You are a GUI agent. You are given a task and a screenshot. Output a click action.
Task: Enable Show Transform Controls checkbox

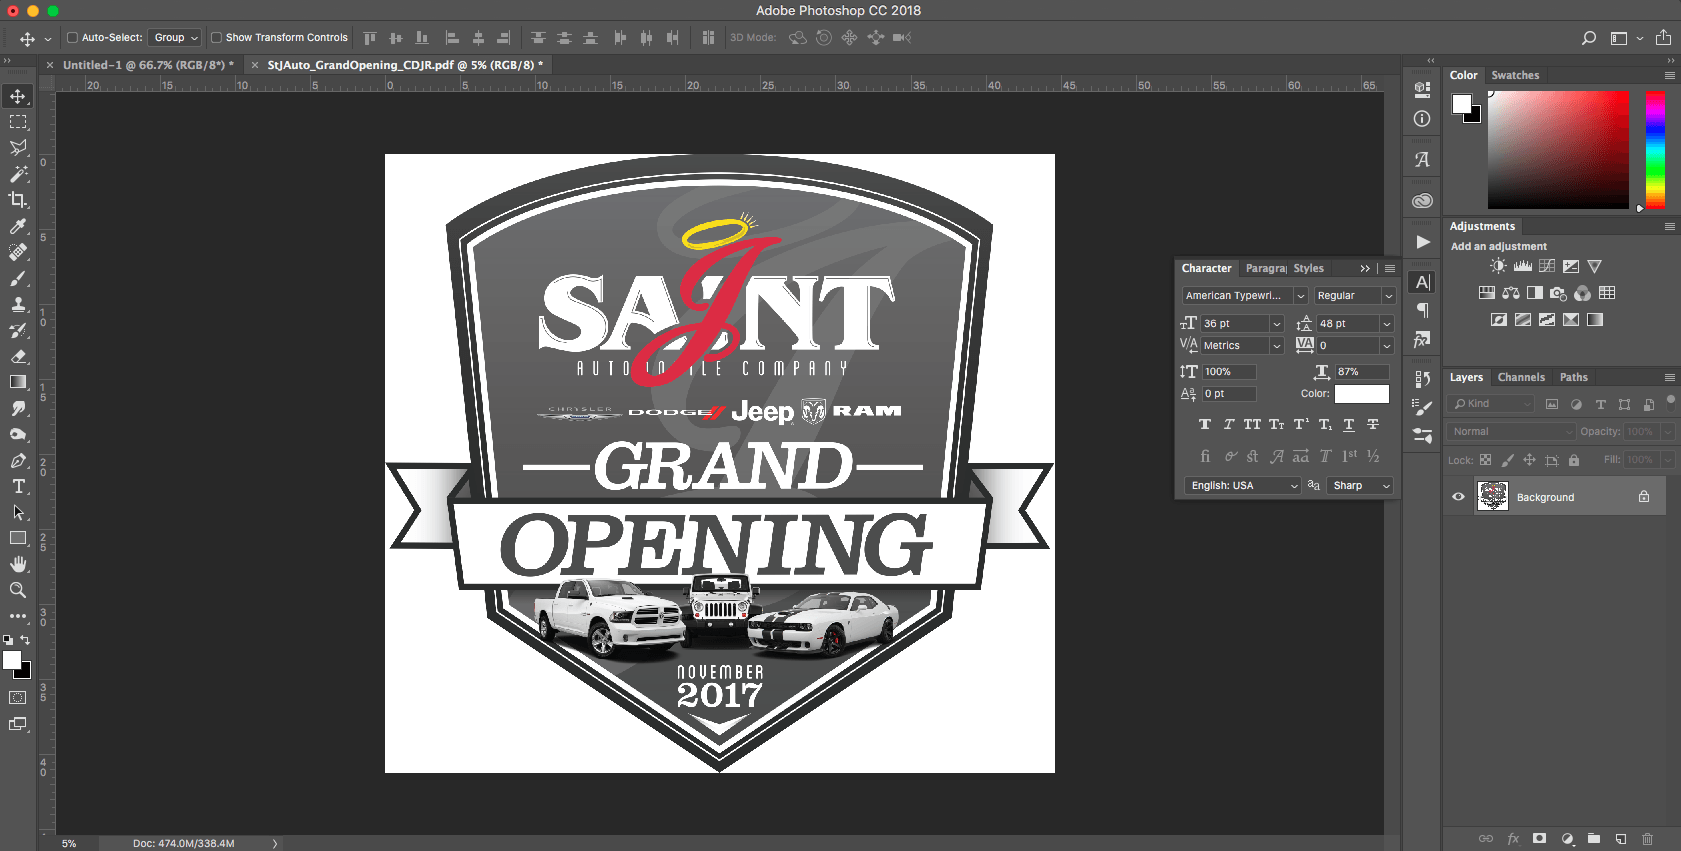tap(216, 38)
